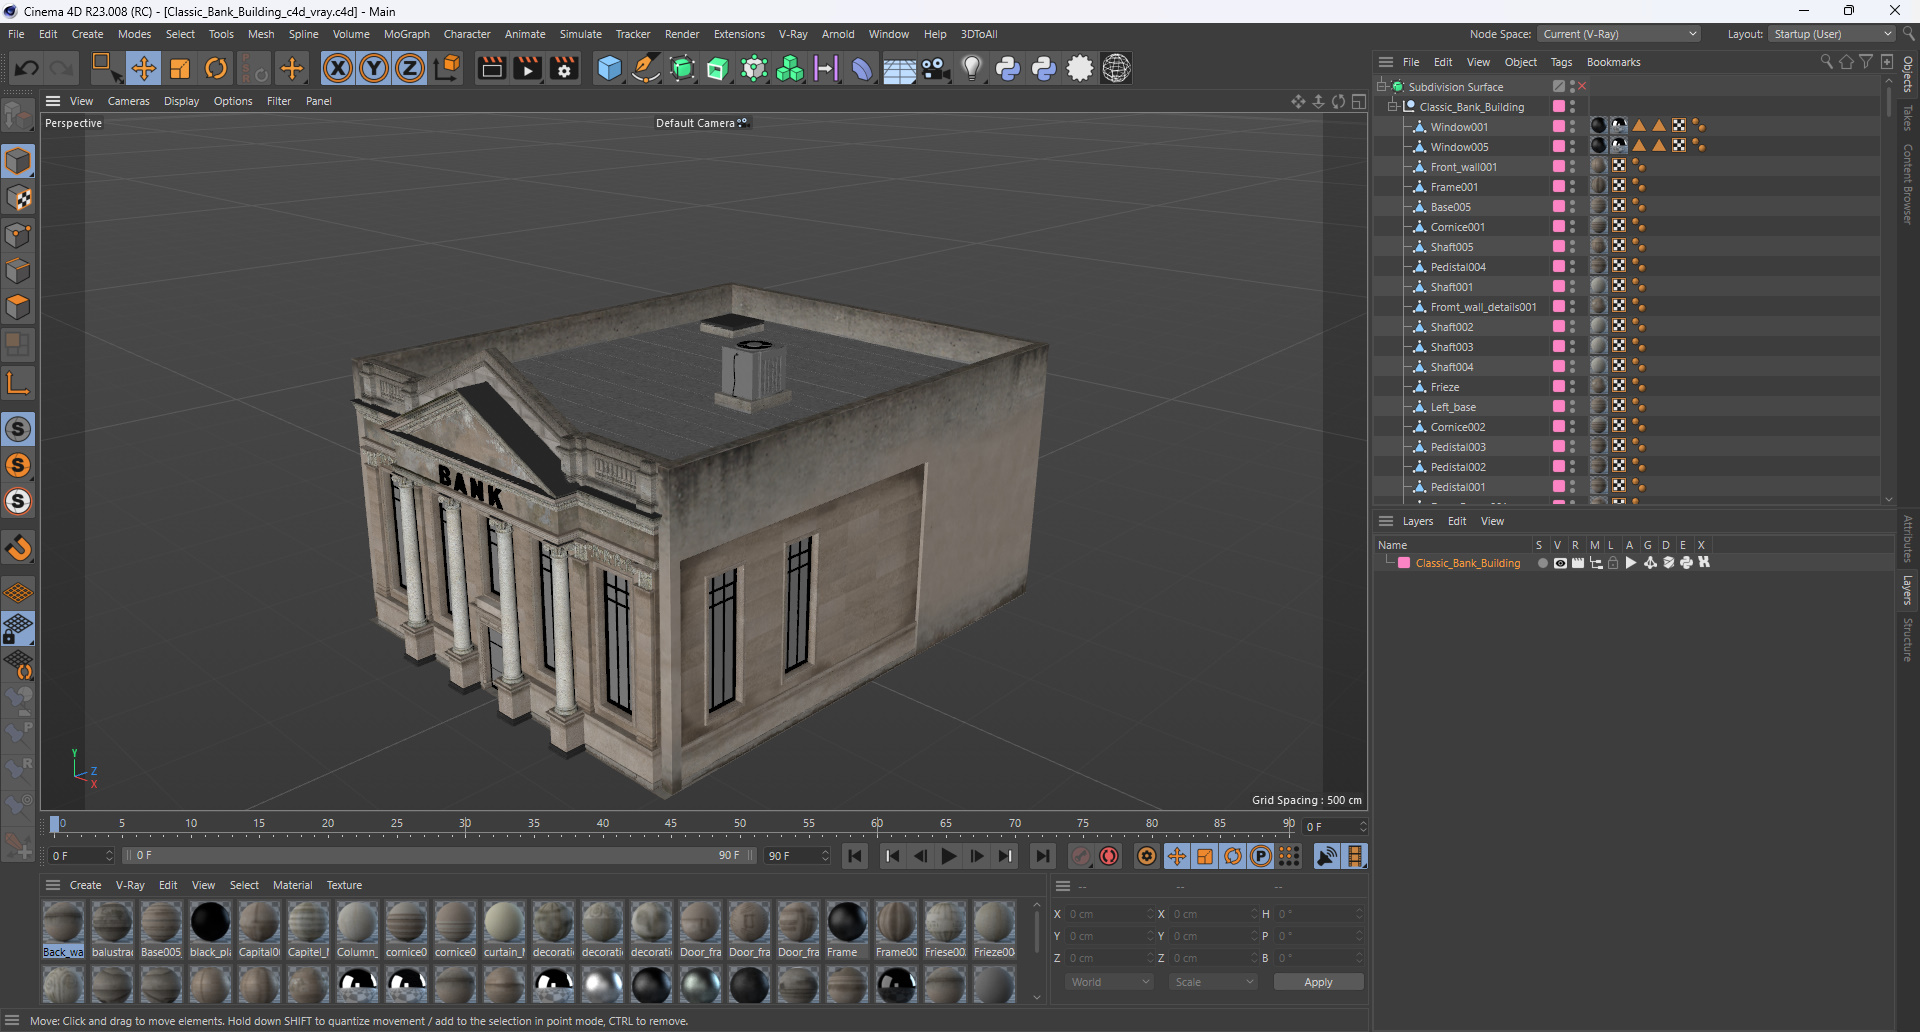The image size is (1920, 1032).
Task: Select Polygons mode in left toolbar
Action: (x=19, y=307)
